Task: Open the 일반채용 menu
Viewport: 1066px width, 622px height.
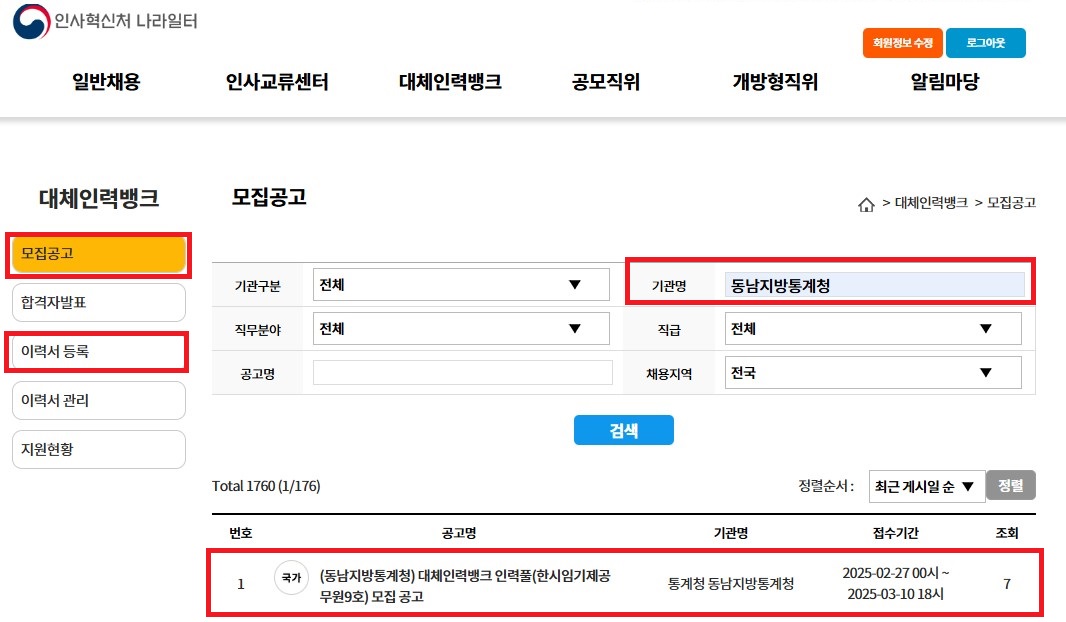Action: (x=106, y=83)
